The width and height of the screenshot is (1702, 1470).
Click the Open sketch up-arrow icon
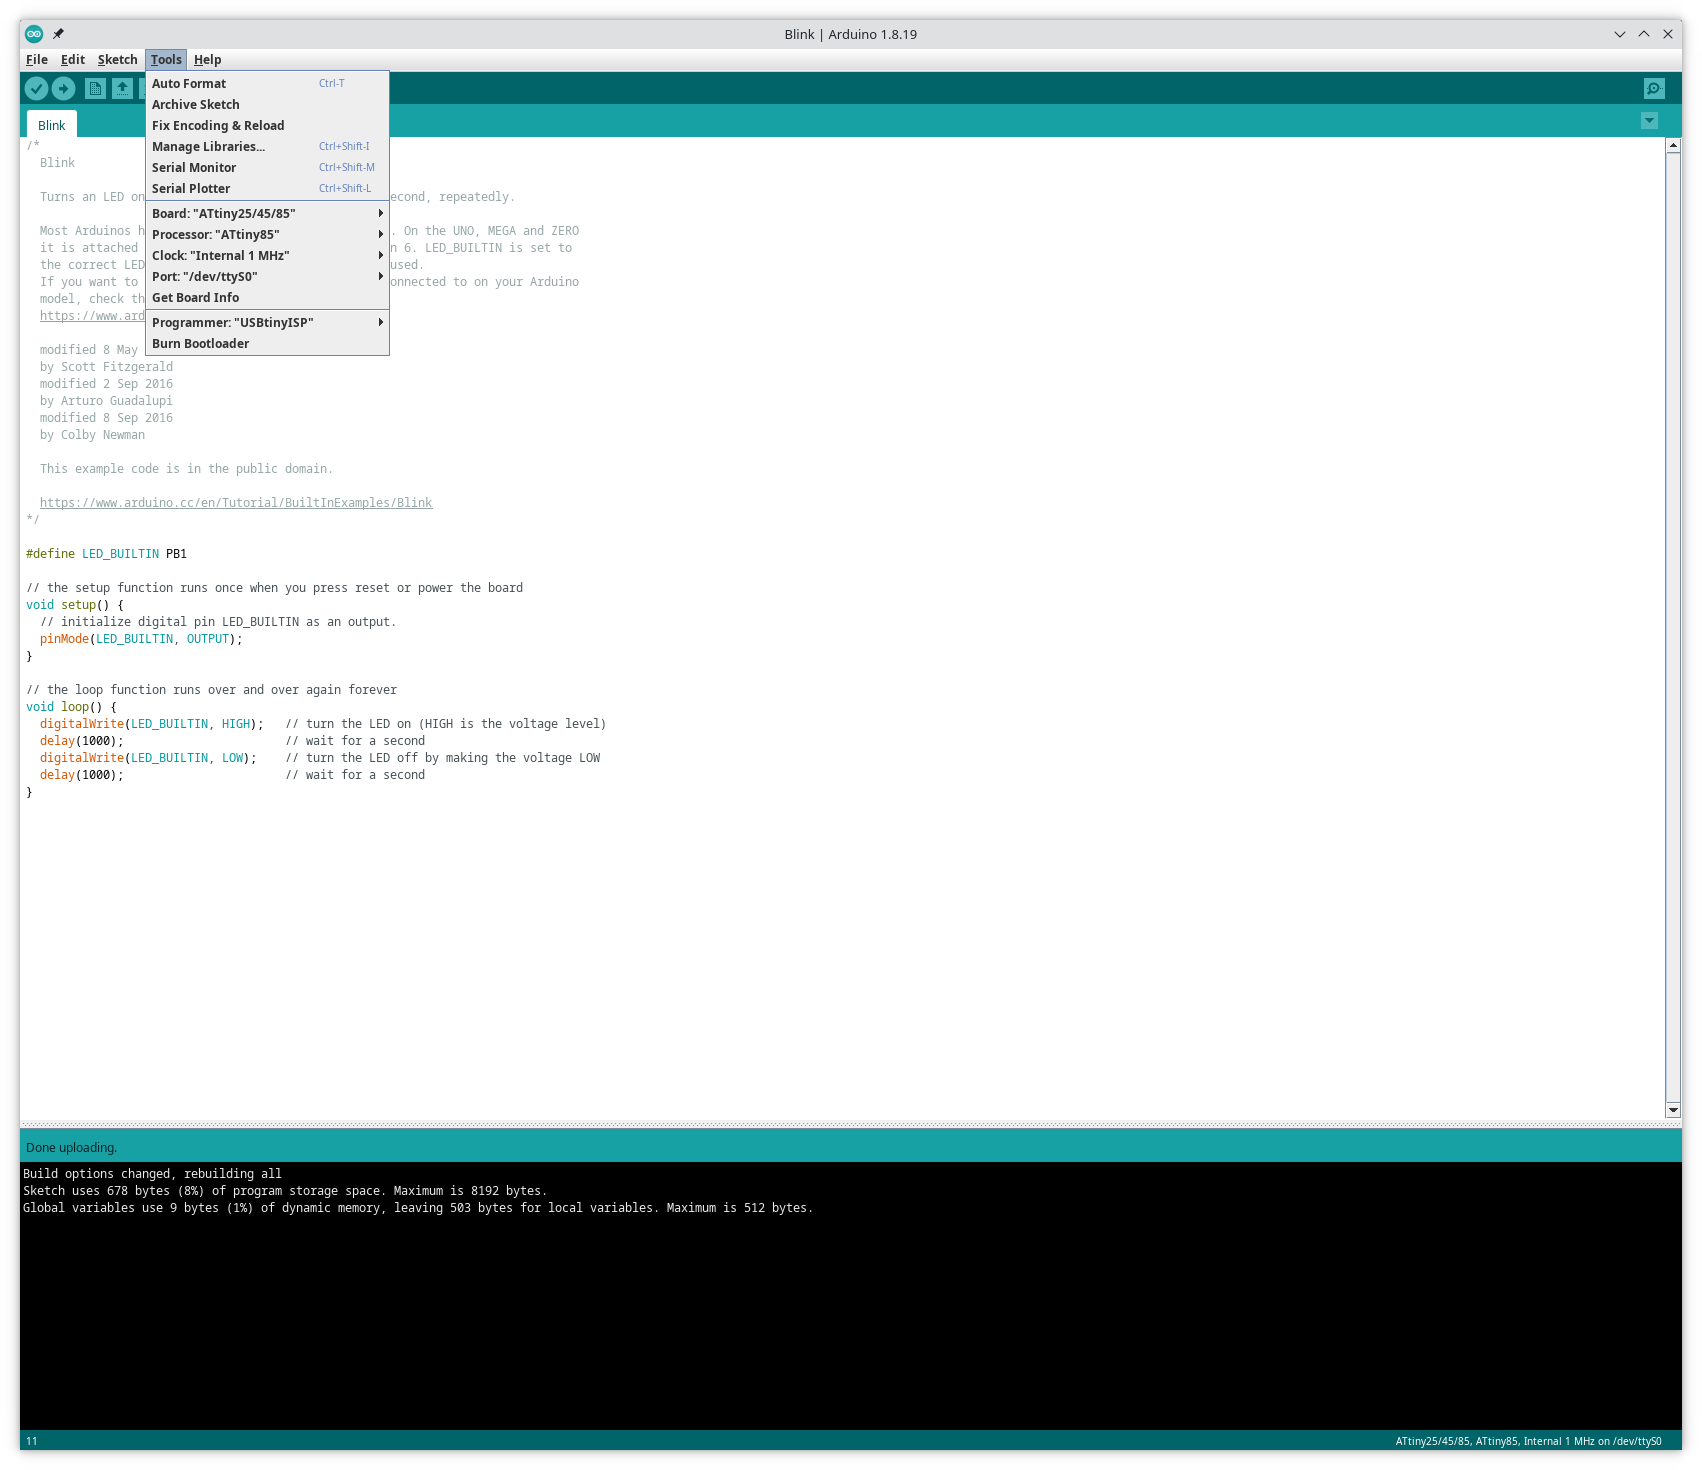(122, 89)
